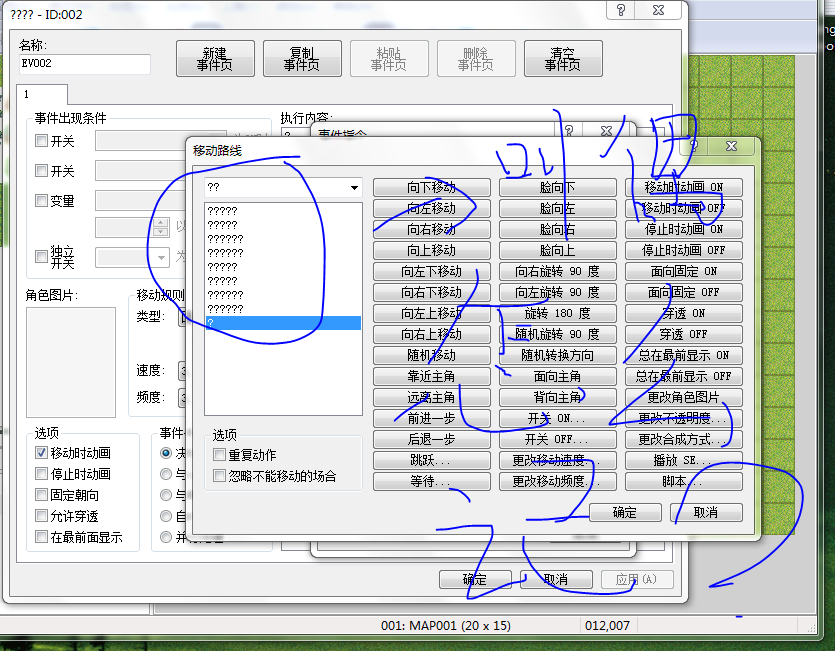Uncheck the 移动时动画 option in event window
Viewport: 835px width, 651px height.
click(41, 453)
